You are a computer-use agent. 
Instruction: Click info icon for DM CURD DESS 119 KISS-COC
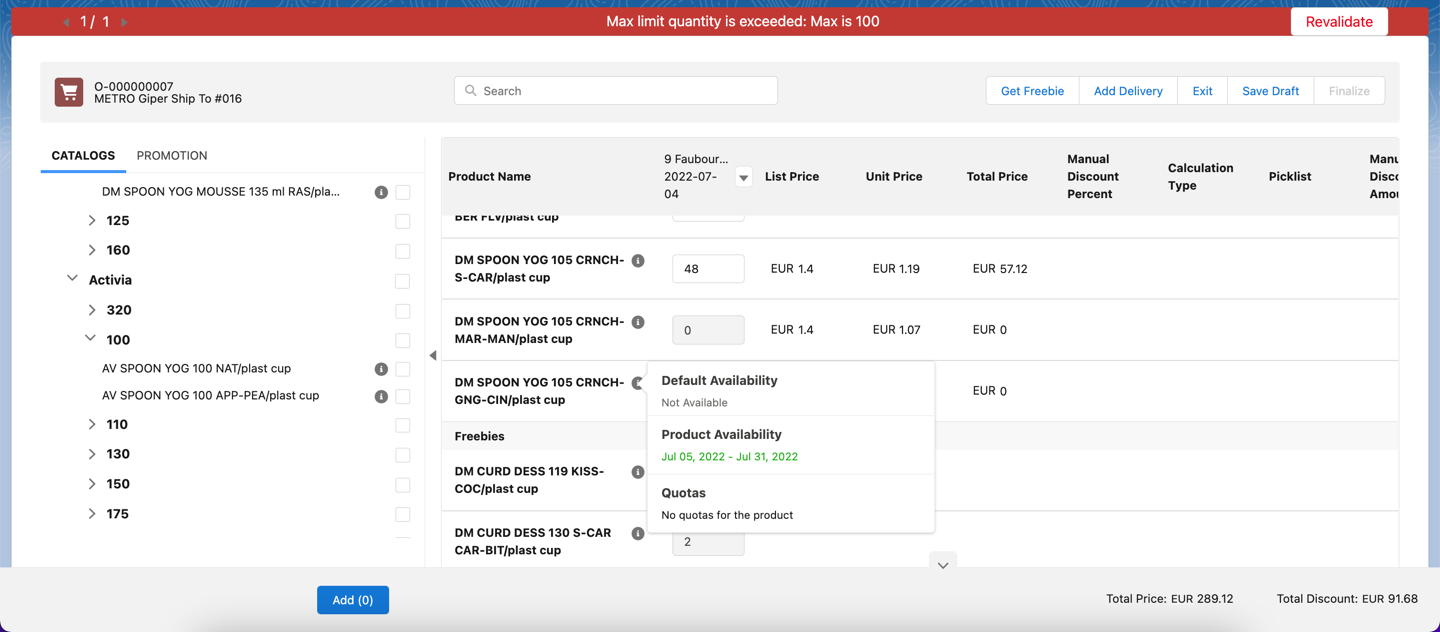click(638, 472)
